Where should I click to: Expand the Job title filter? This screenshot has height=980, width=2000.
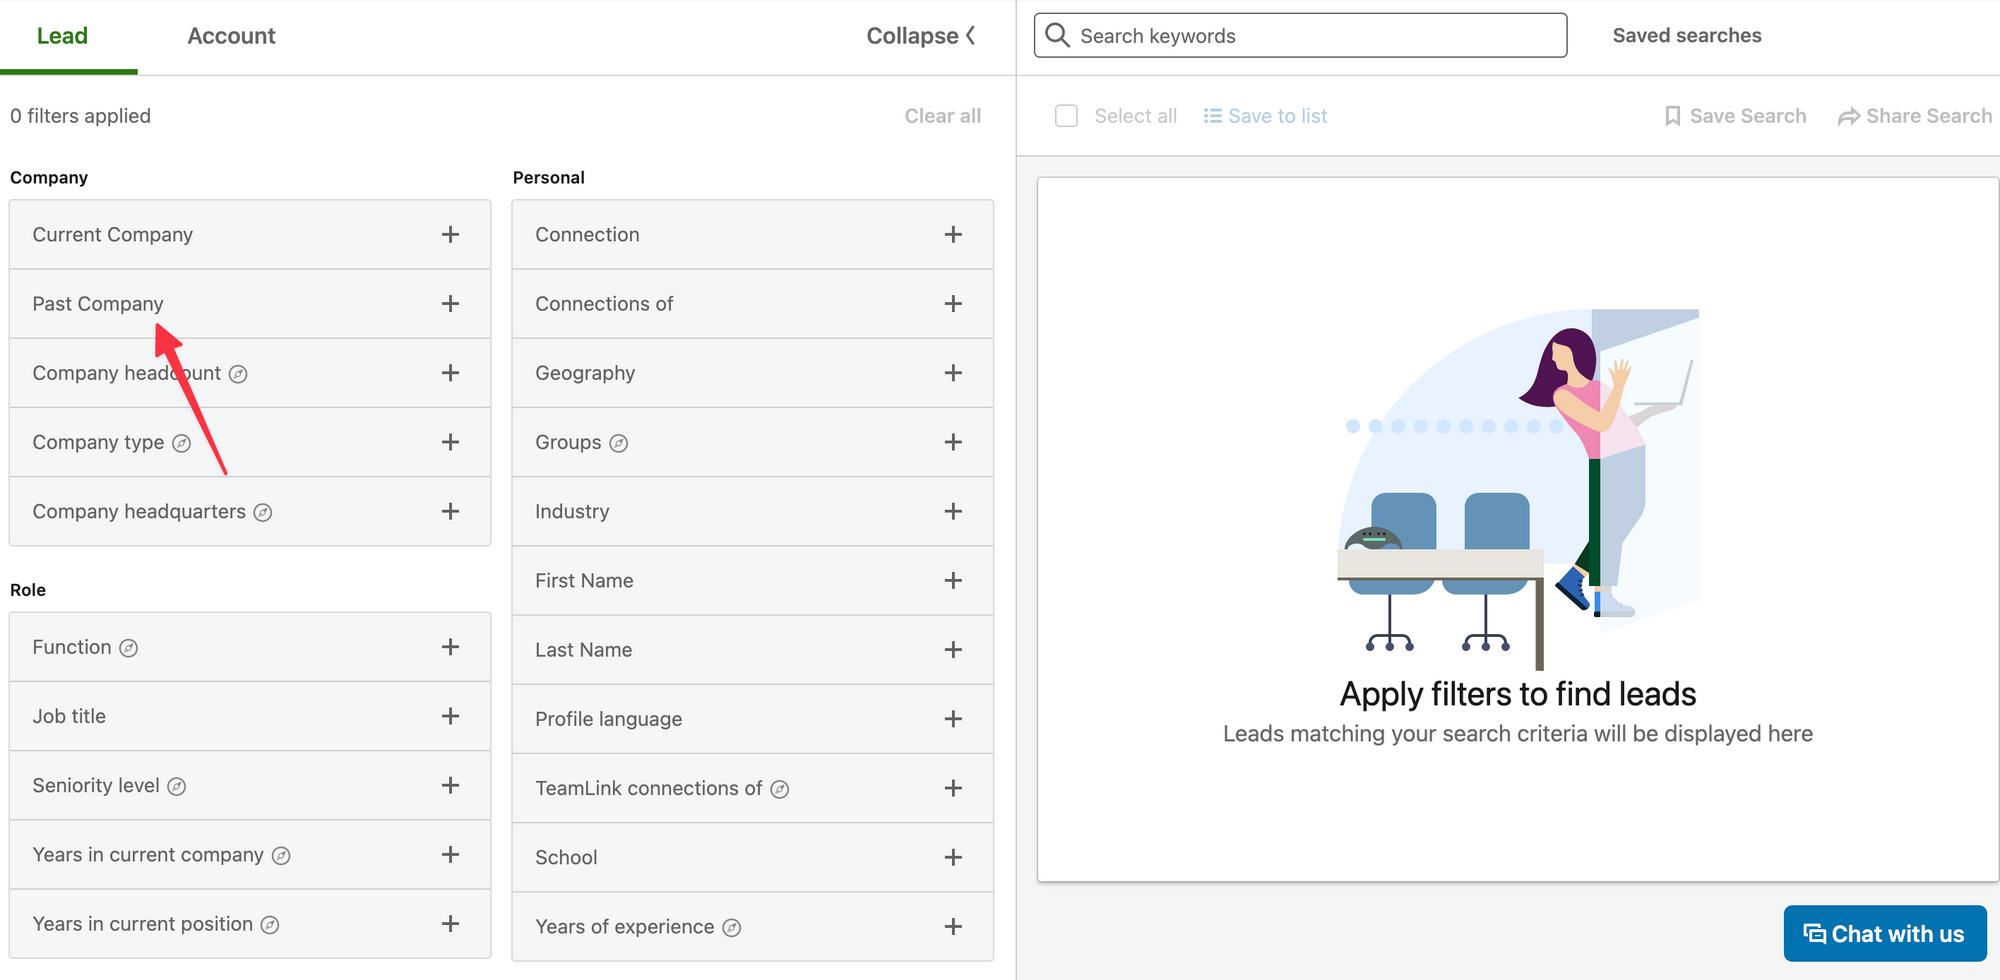tap(250, 716)
